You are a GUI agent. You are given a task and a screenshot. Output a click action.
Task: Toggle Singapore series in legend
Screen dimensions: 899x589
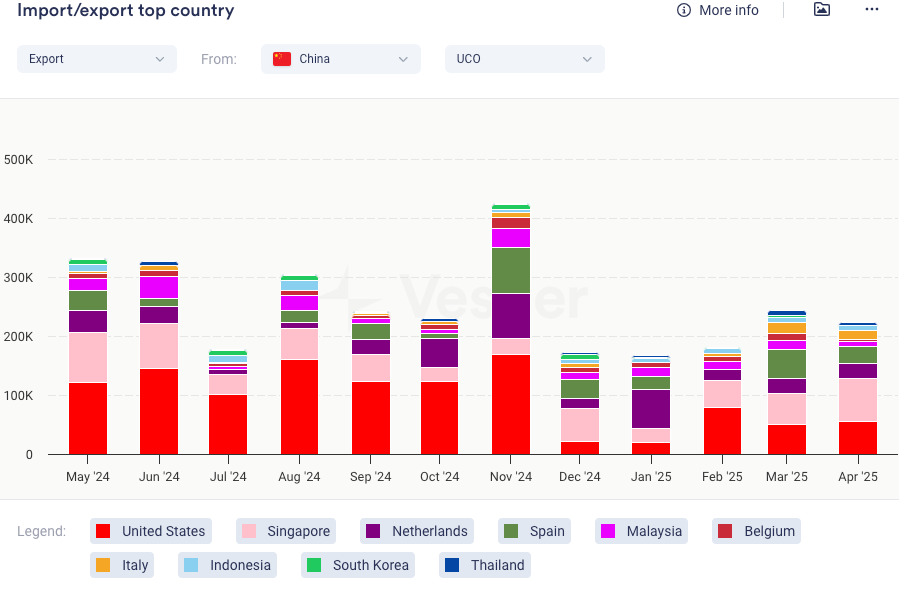(x=285, y=531)
